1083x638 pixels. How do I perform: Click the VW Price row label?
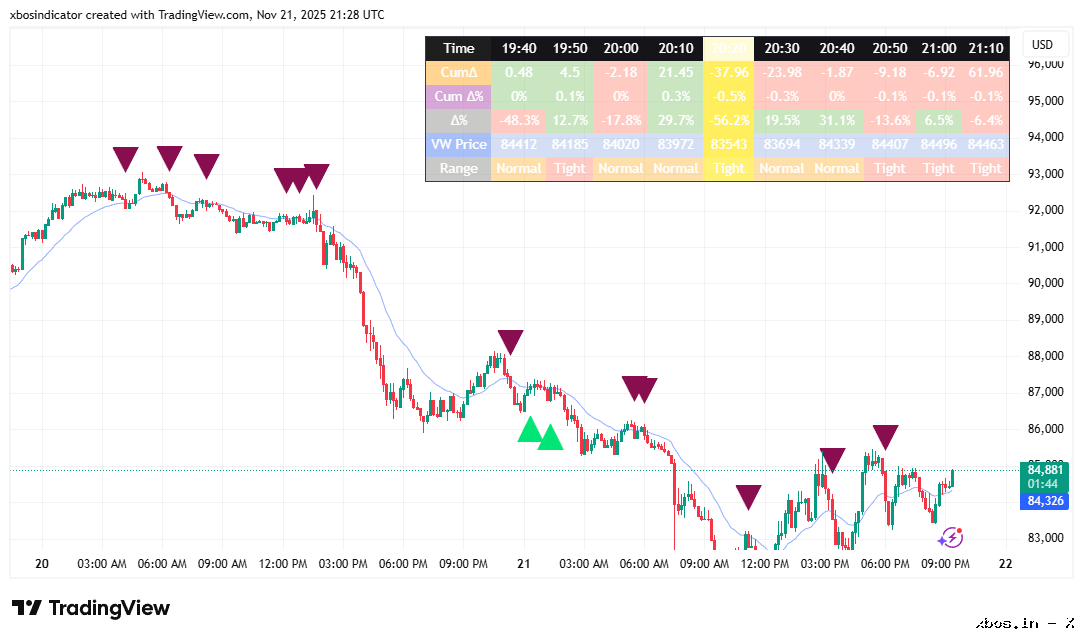coord(459,144)
